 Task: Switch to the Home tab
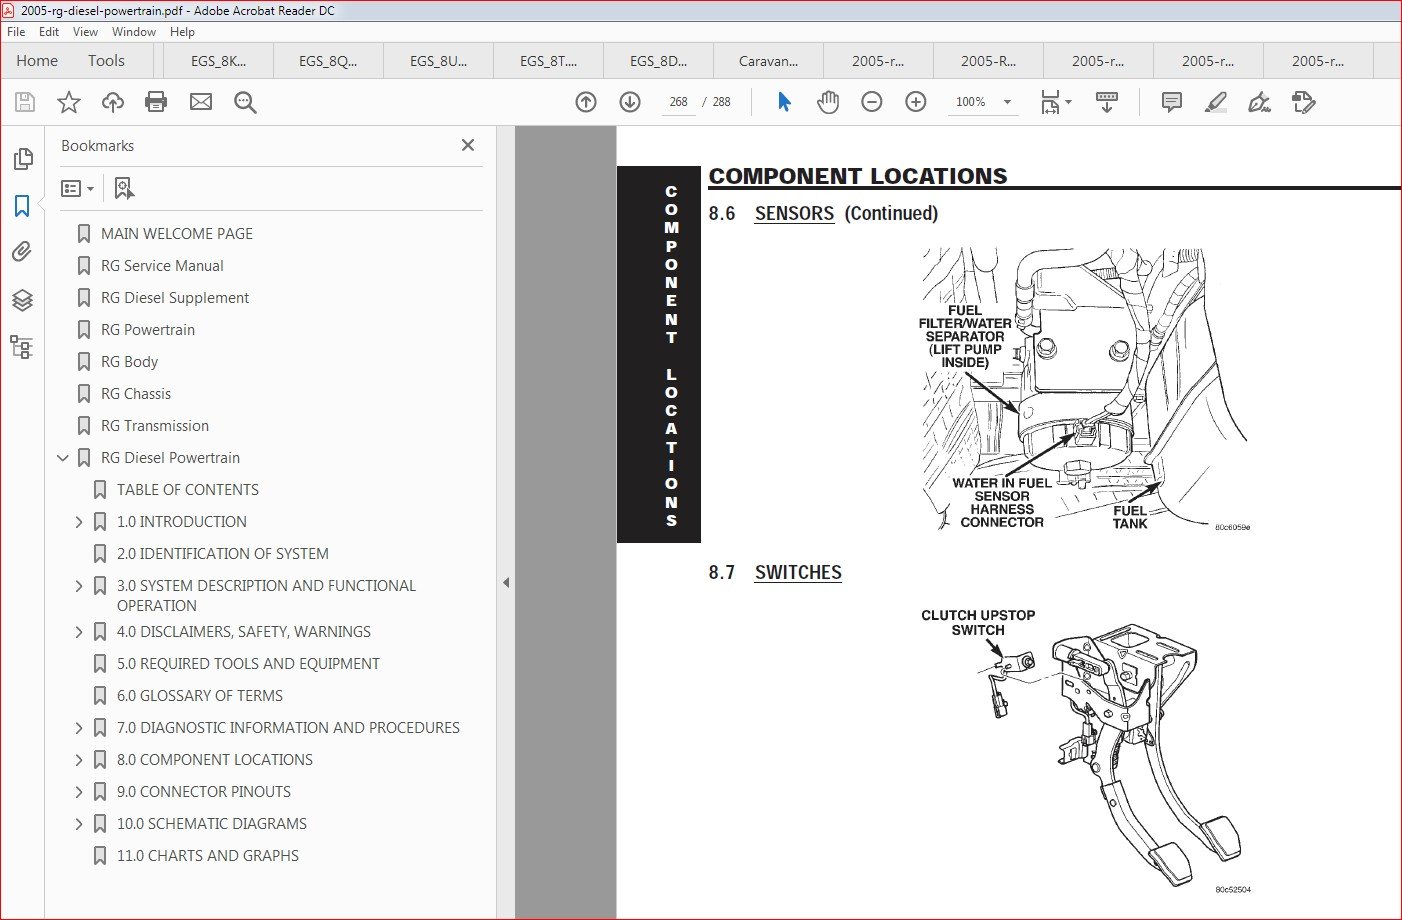point(37,61)
